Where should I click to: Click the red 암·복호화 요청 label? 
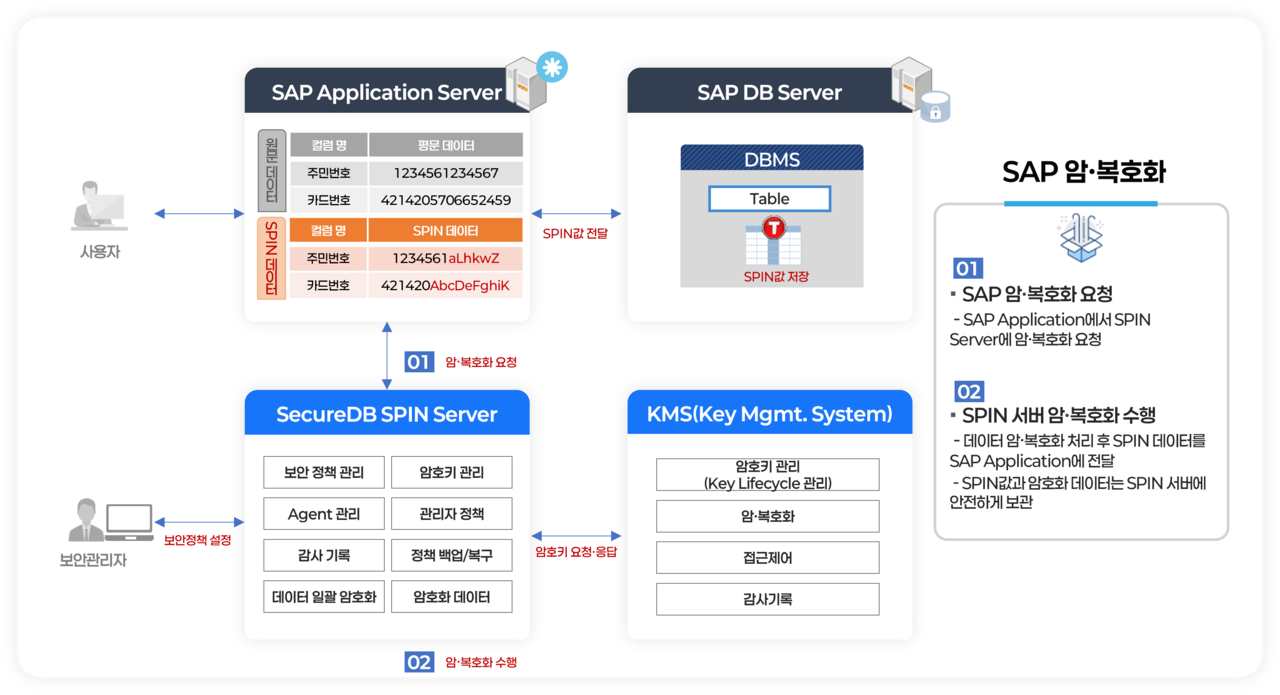(481, 362)
